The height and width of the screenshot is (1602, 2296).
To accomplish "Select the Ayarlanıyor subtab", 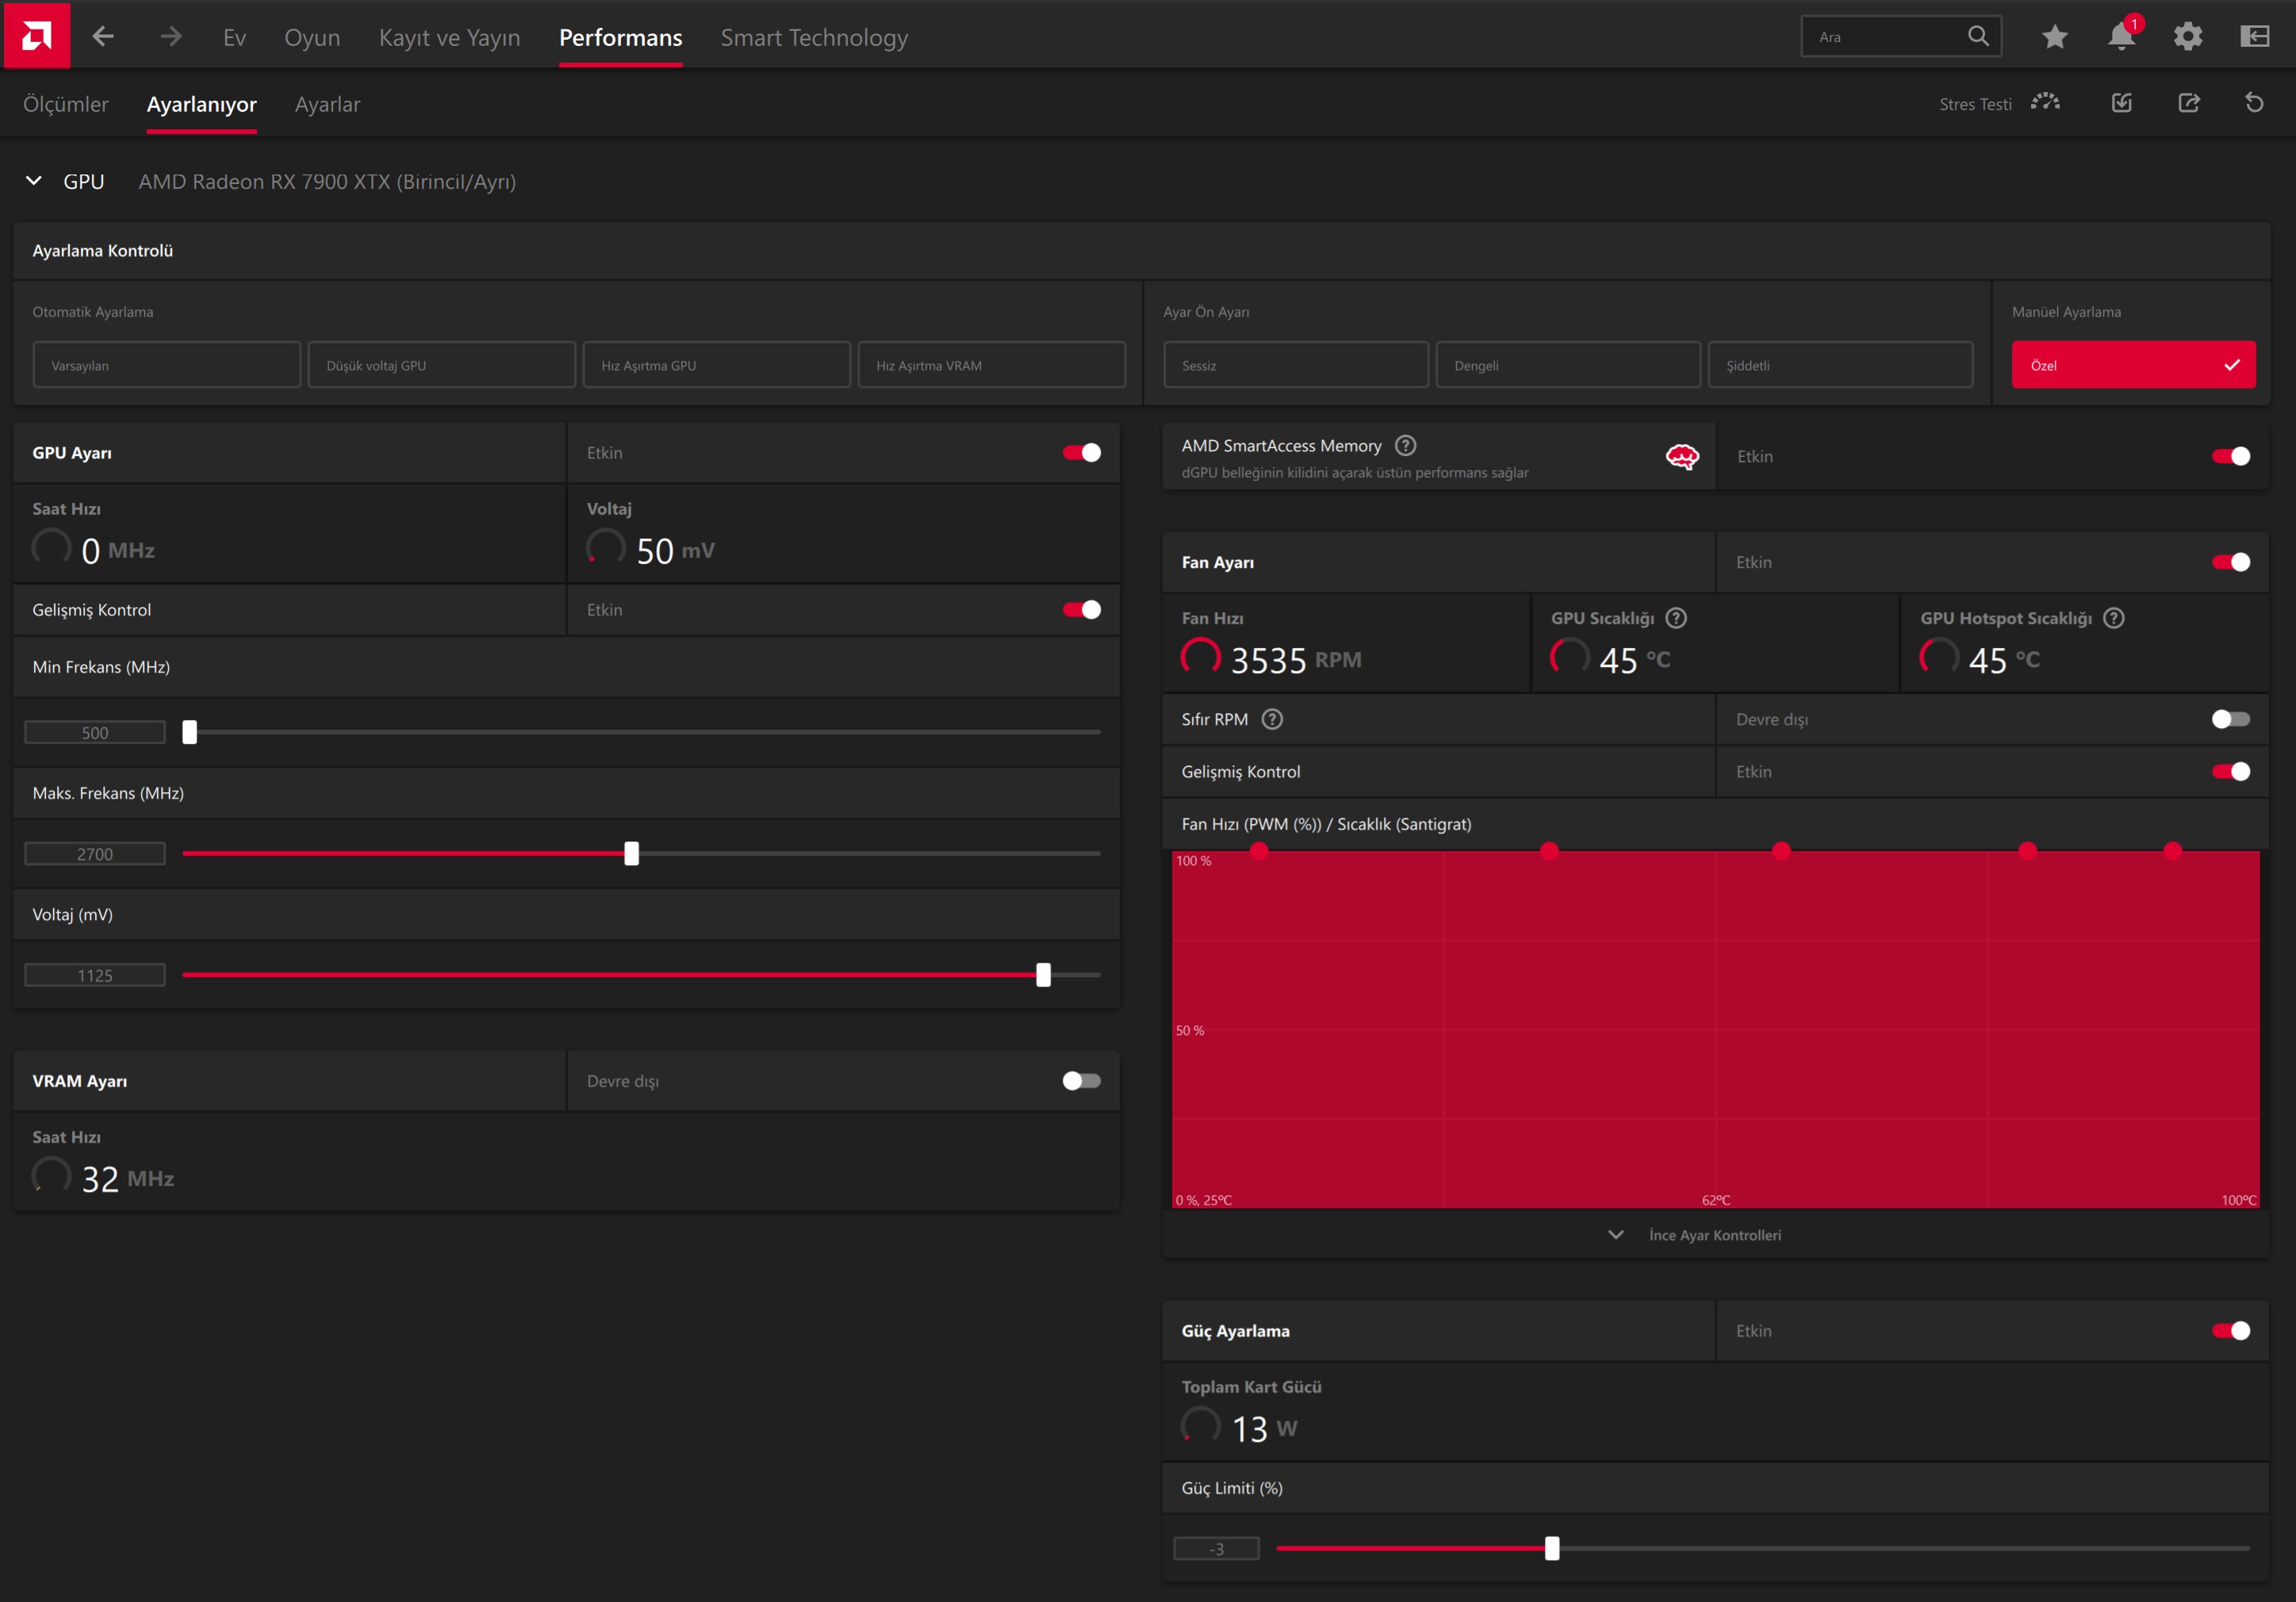I will pos(201,104).
